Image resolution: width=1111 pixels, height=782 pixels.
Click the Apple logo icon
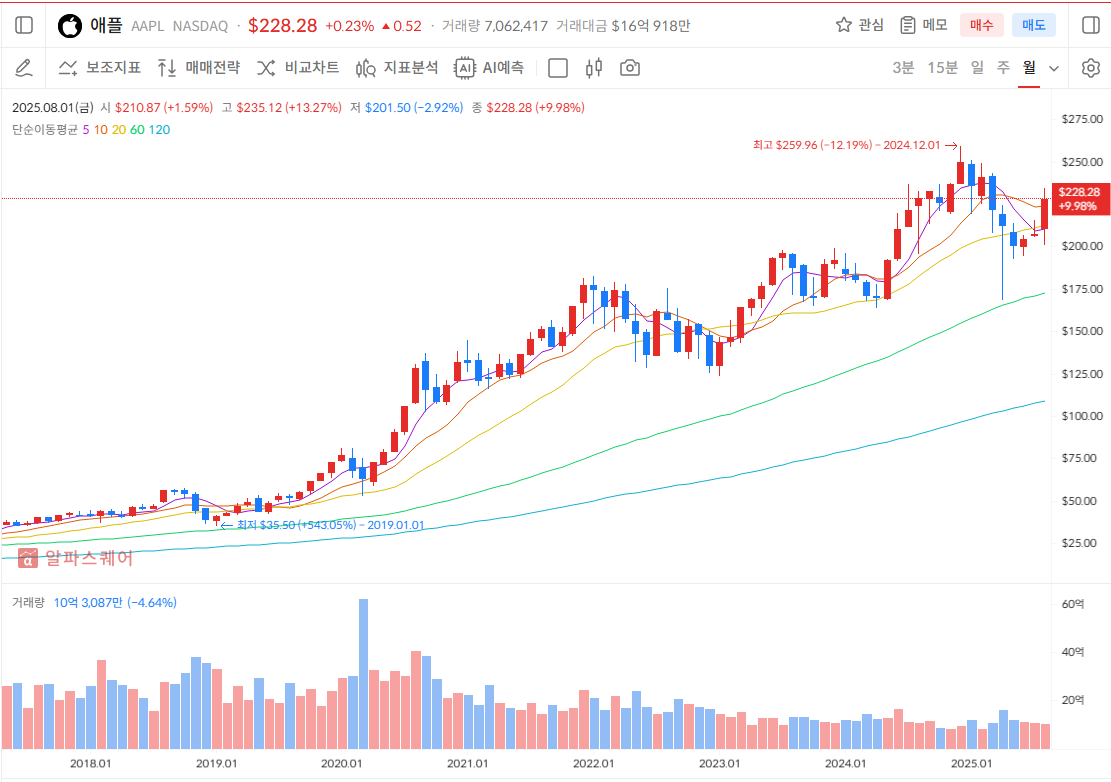pyautogui.click(x=69, y=26)
